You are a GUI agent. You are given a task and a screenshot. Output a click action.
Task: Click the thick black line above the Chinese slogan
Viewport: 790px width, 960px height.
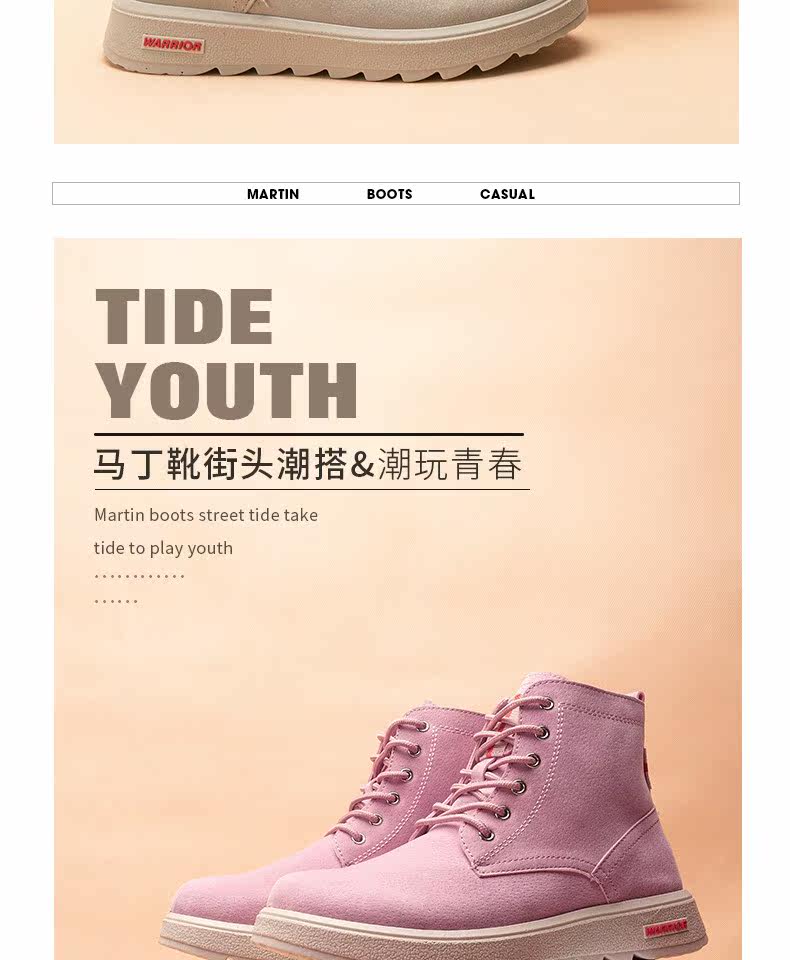309,434
